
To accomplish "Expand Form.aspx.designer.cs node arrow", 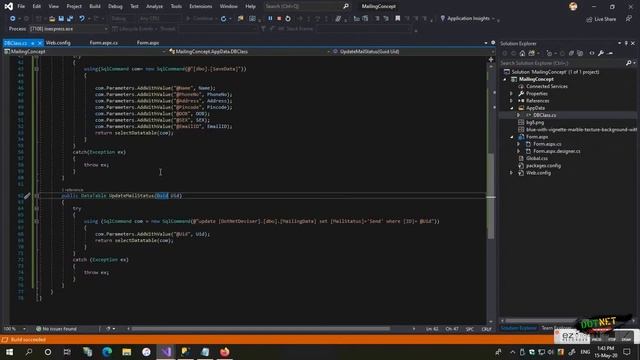I will tap(519, 151).
